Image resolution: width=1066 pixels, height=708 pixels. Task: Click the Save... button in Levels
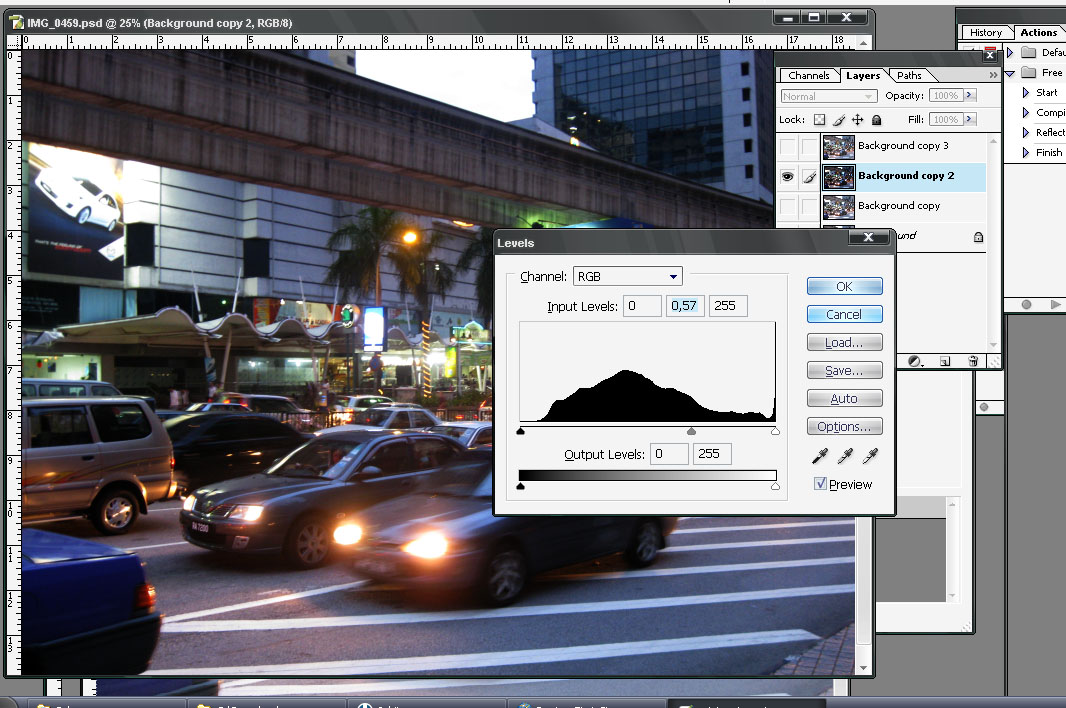coord(844,370)
